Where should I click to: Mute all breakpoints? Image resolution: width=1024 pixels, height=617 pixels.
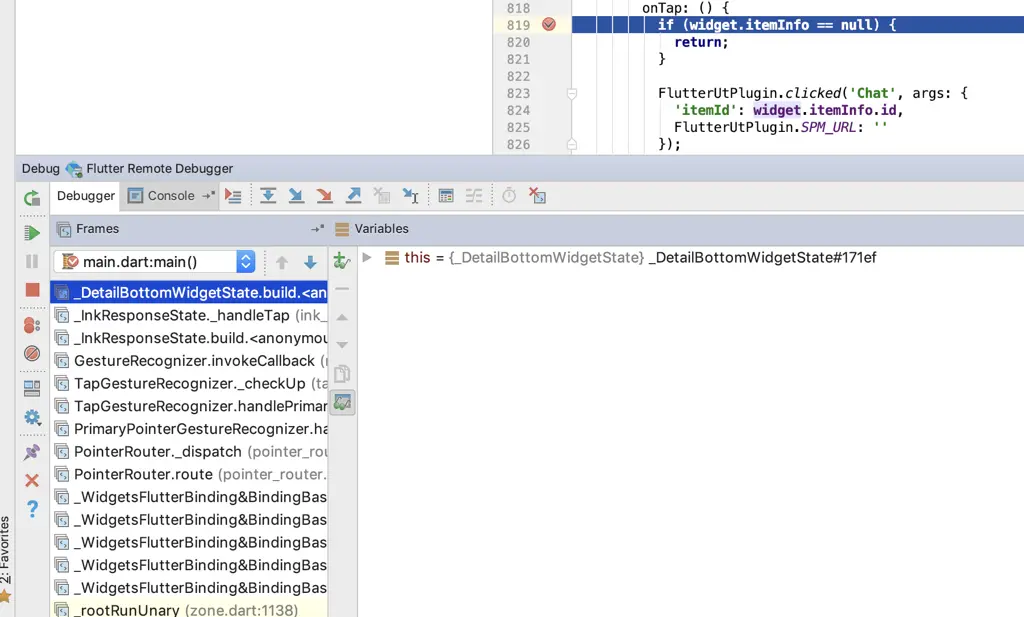click(x=31, y=353)
